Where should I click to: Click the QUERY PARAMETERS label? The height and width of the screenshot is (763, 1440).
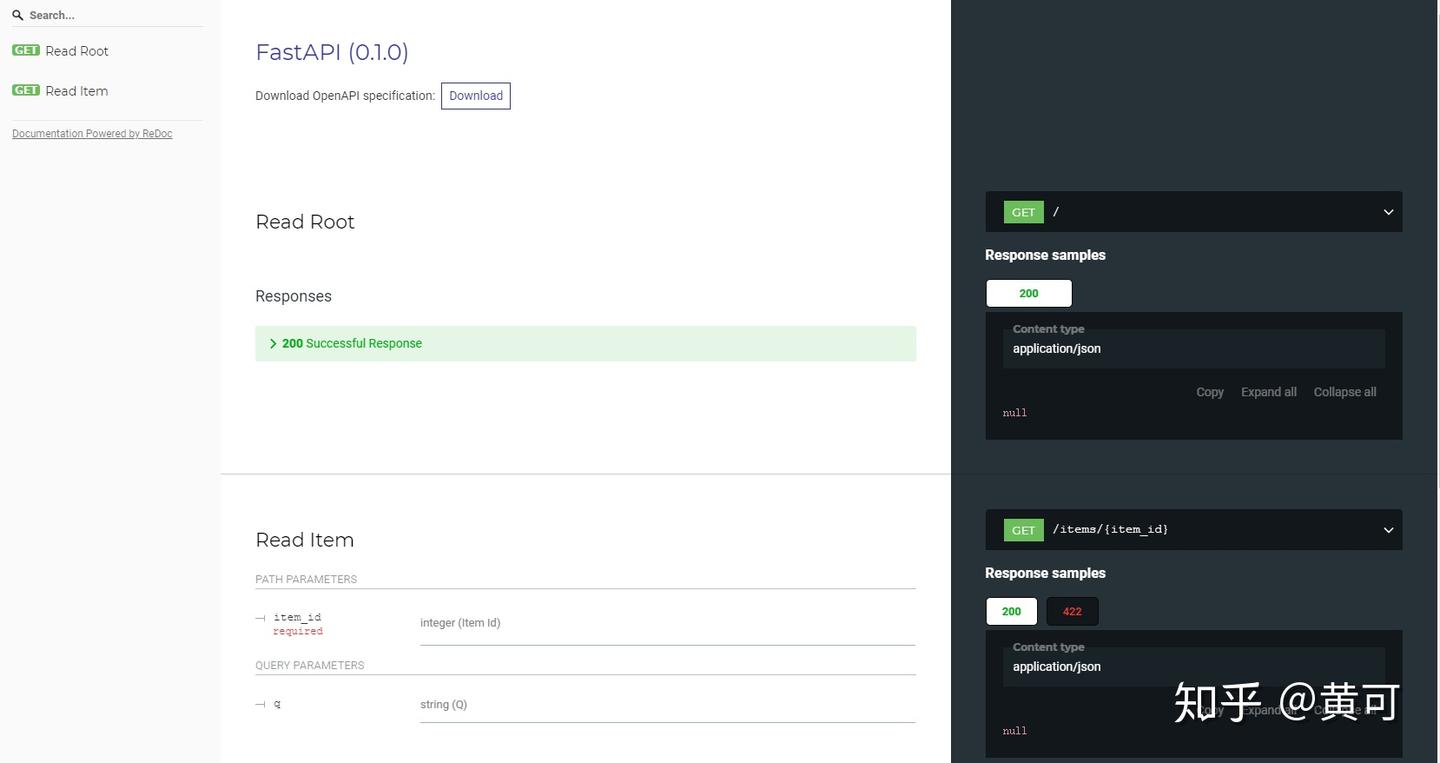point(310,665)
